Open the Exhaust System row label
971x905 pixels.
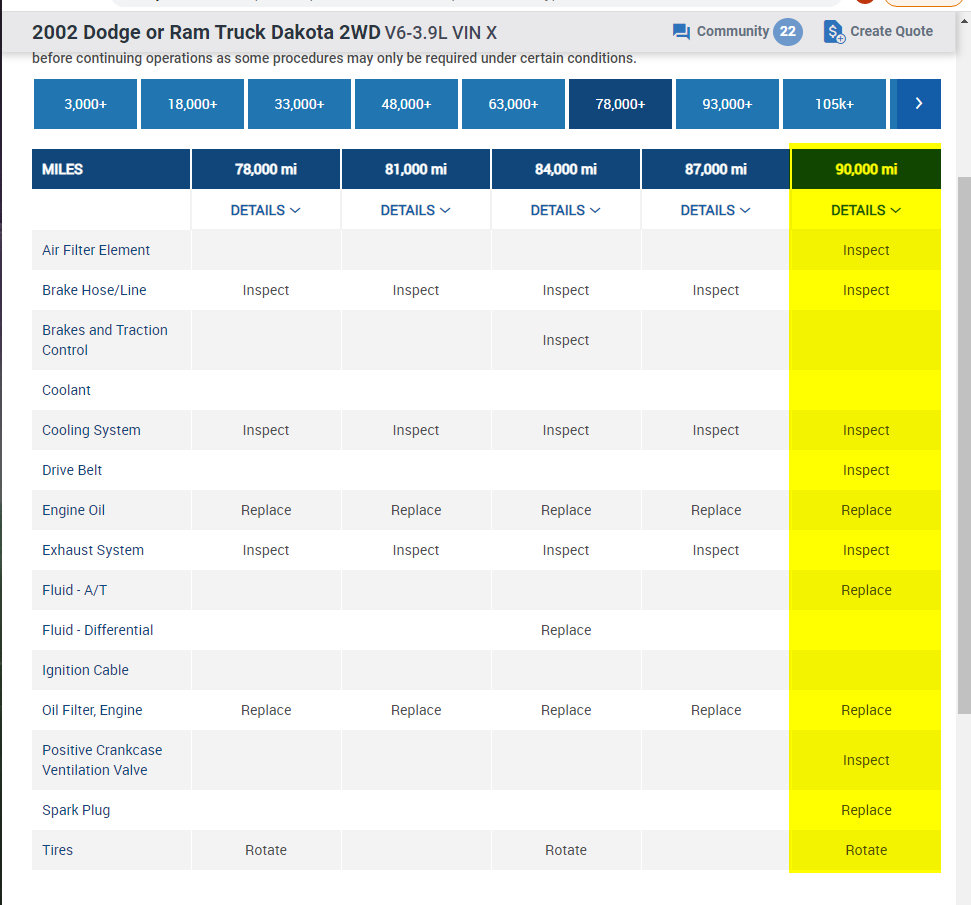click(x=93, y=550)
